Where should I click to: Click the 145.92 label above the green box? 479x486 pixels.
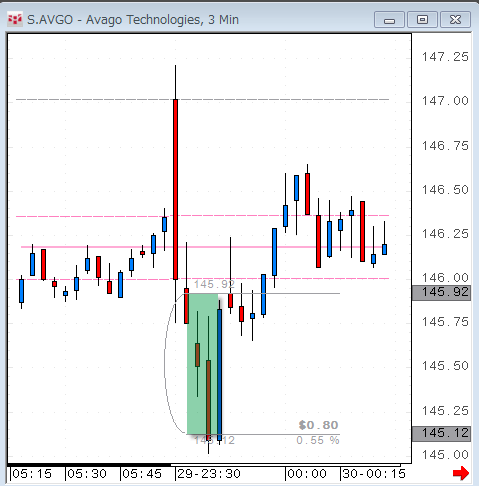pyautogui.click(x=214, y=284)
